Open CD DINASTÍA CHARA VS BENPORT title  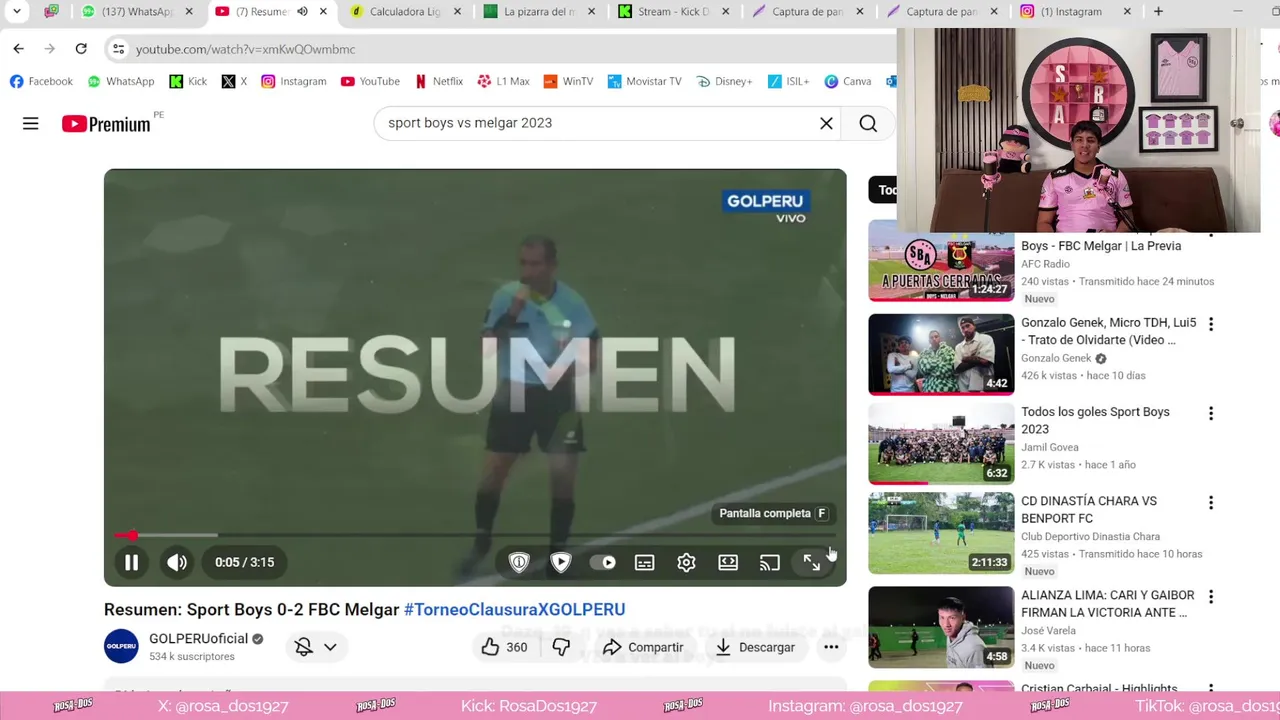click(x=1089, y=510)
